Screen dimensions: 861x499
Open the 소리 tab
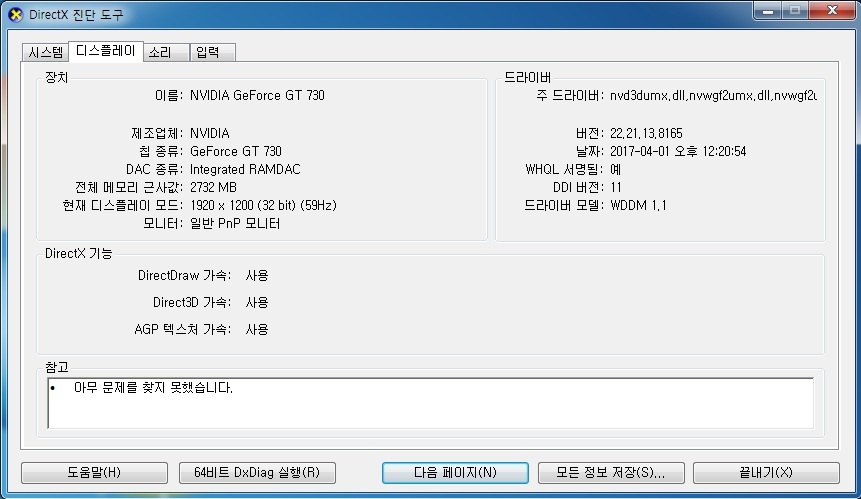click(x=166, y=53)
